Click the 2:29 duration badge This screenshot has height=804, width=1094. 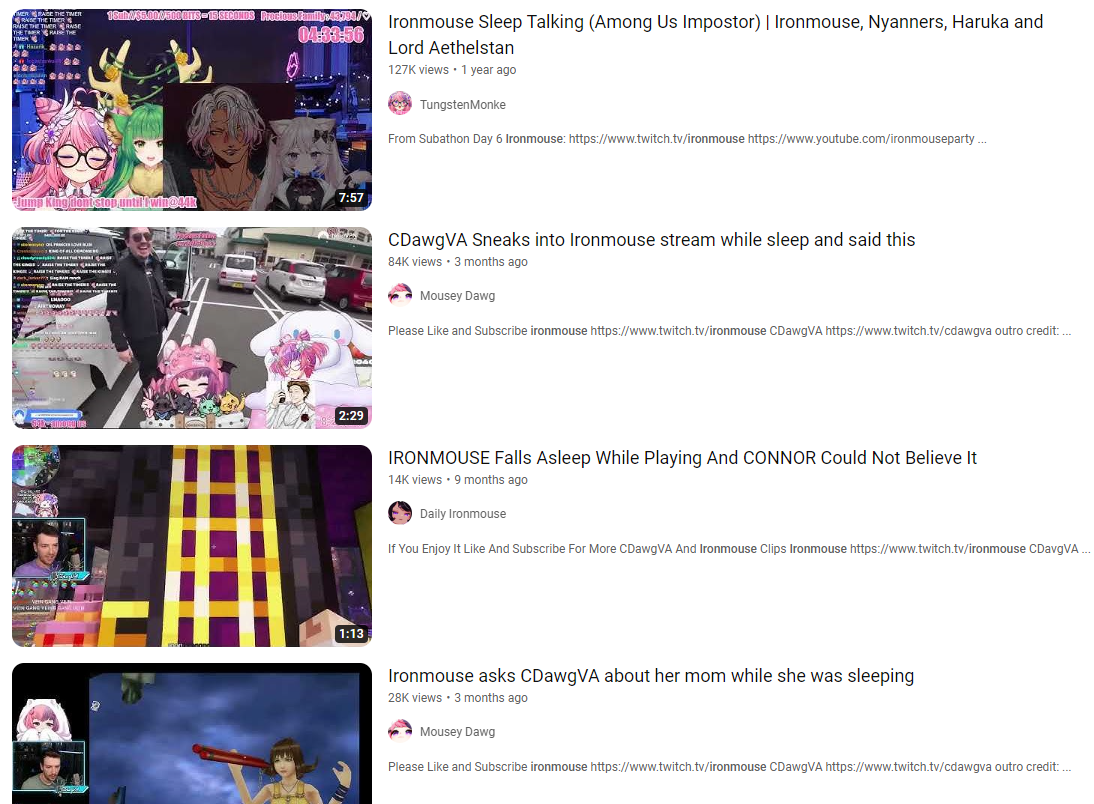351,415
